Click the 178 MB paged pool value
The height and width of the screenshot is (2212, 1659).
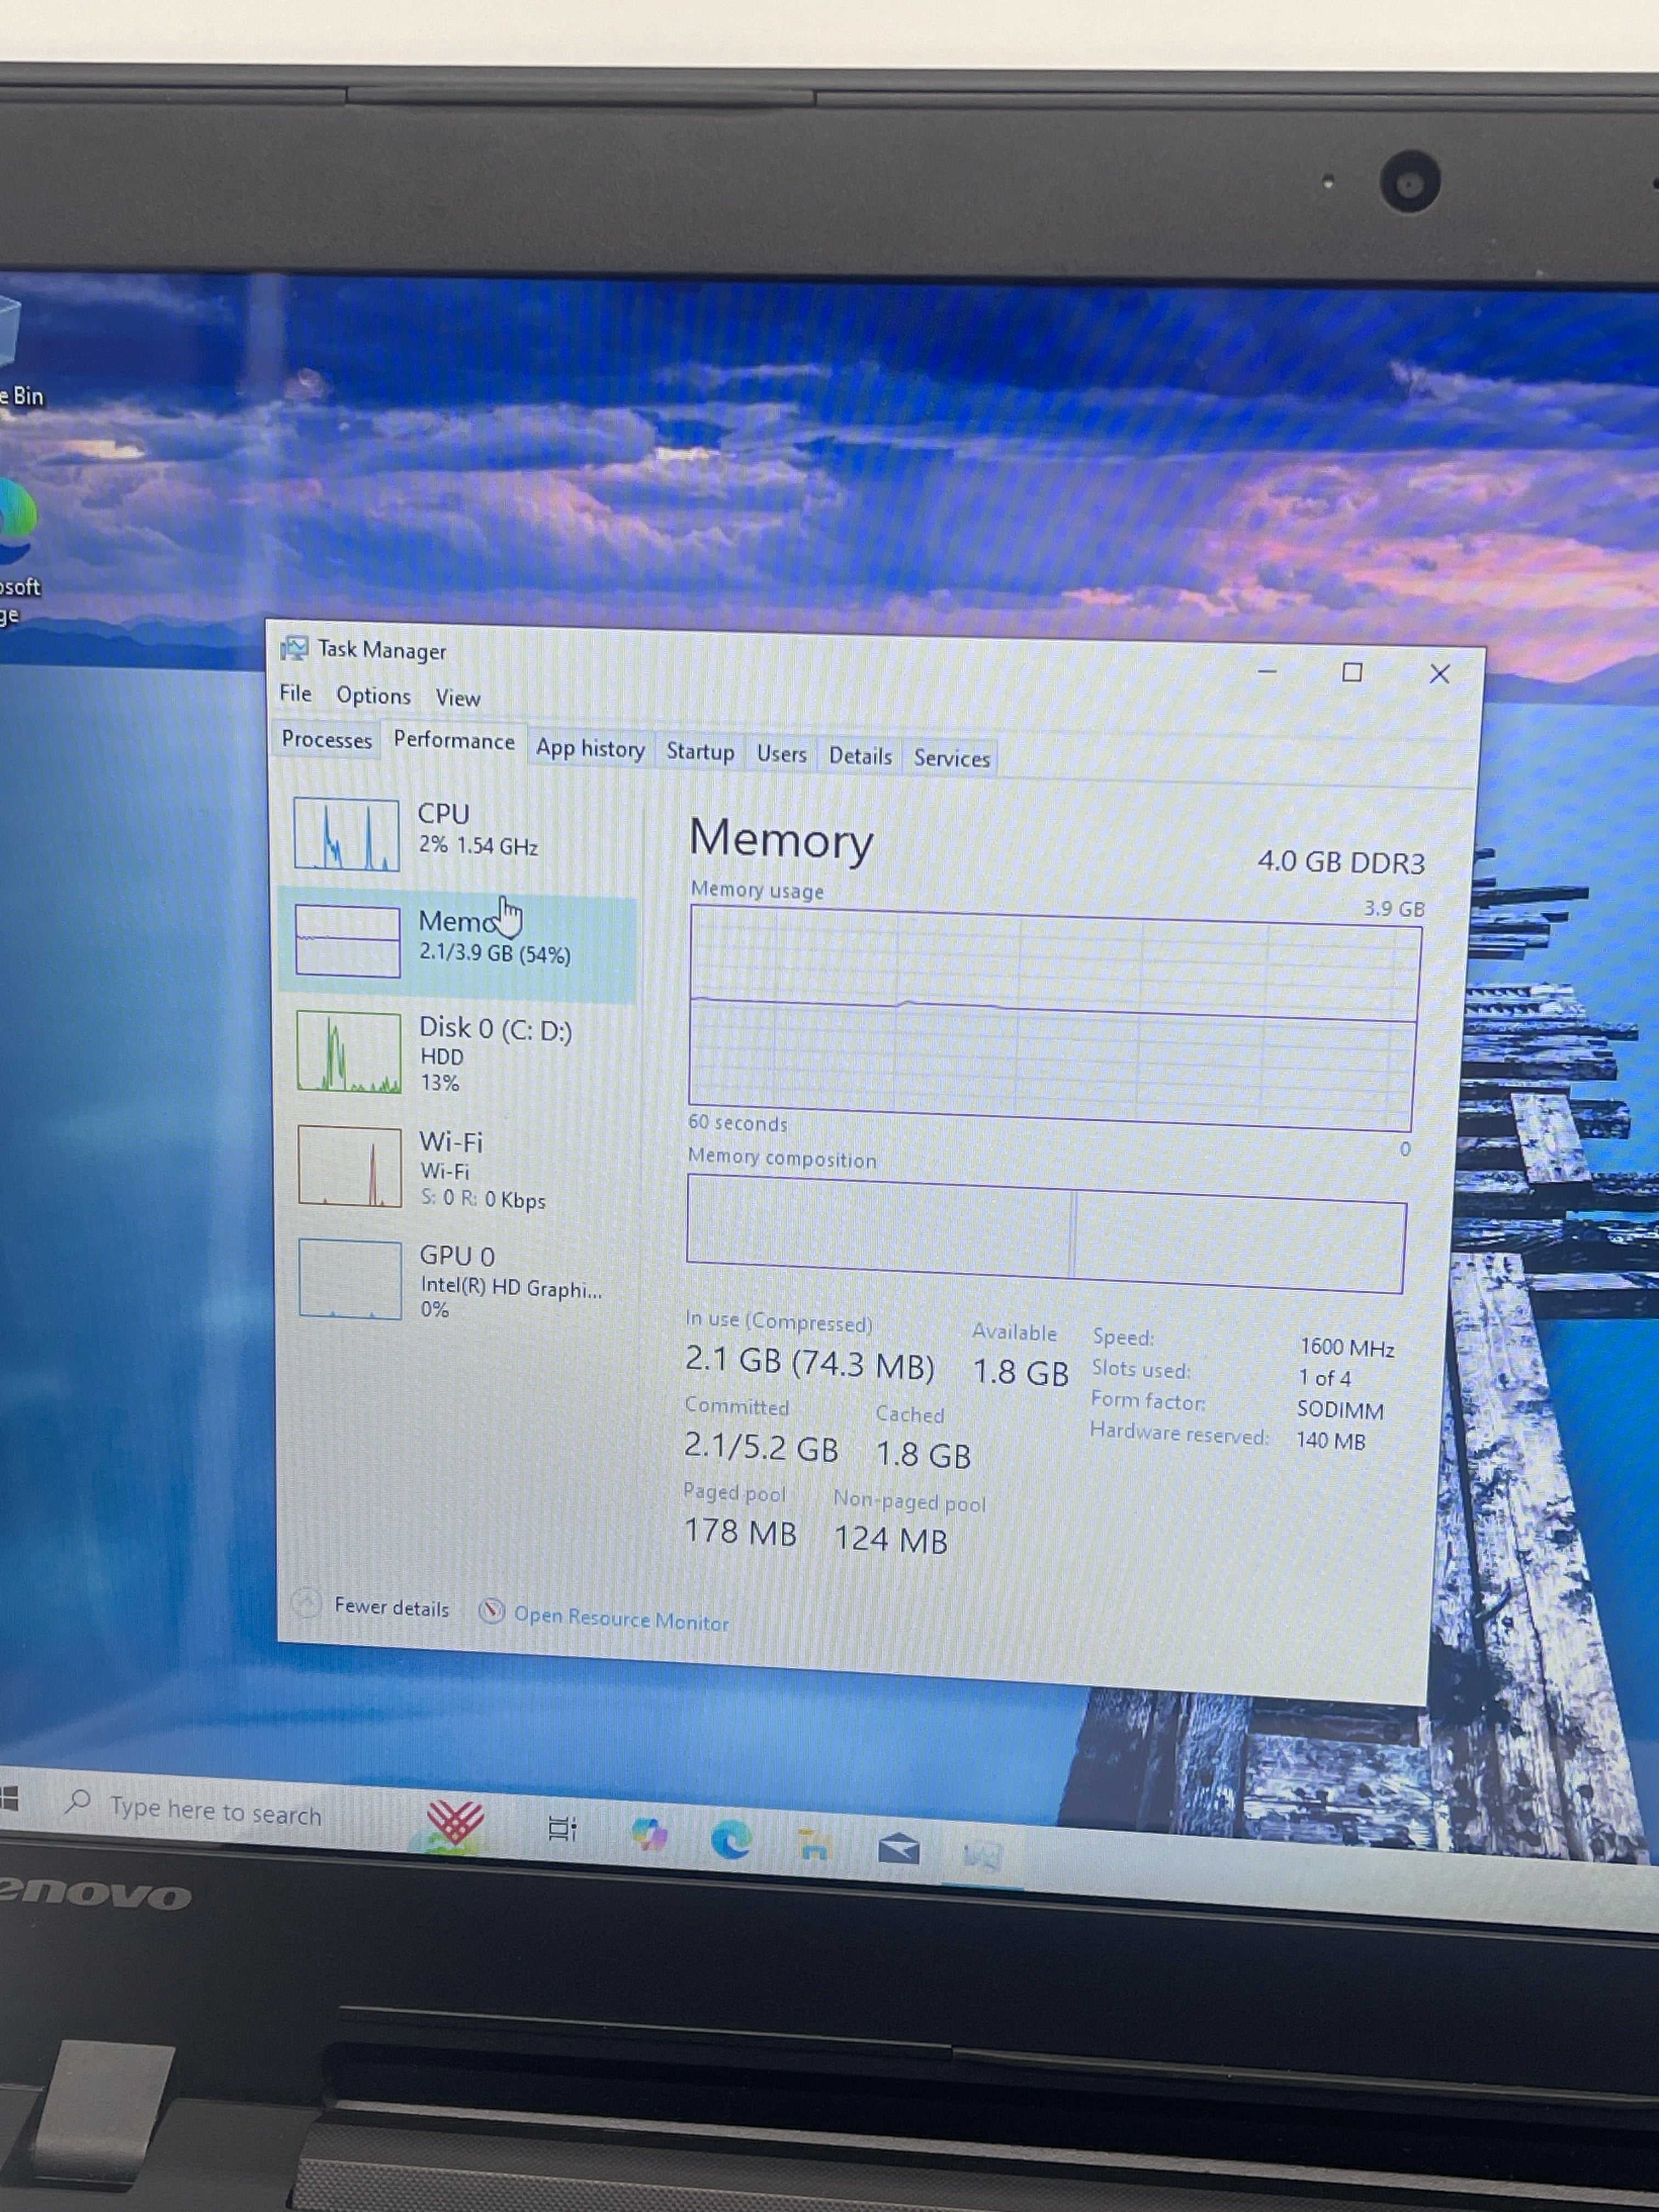click(x=740, y=1532)
